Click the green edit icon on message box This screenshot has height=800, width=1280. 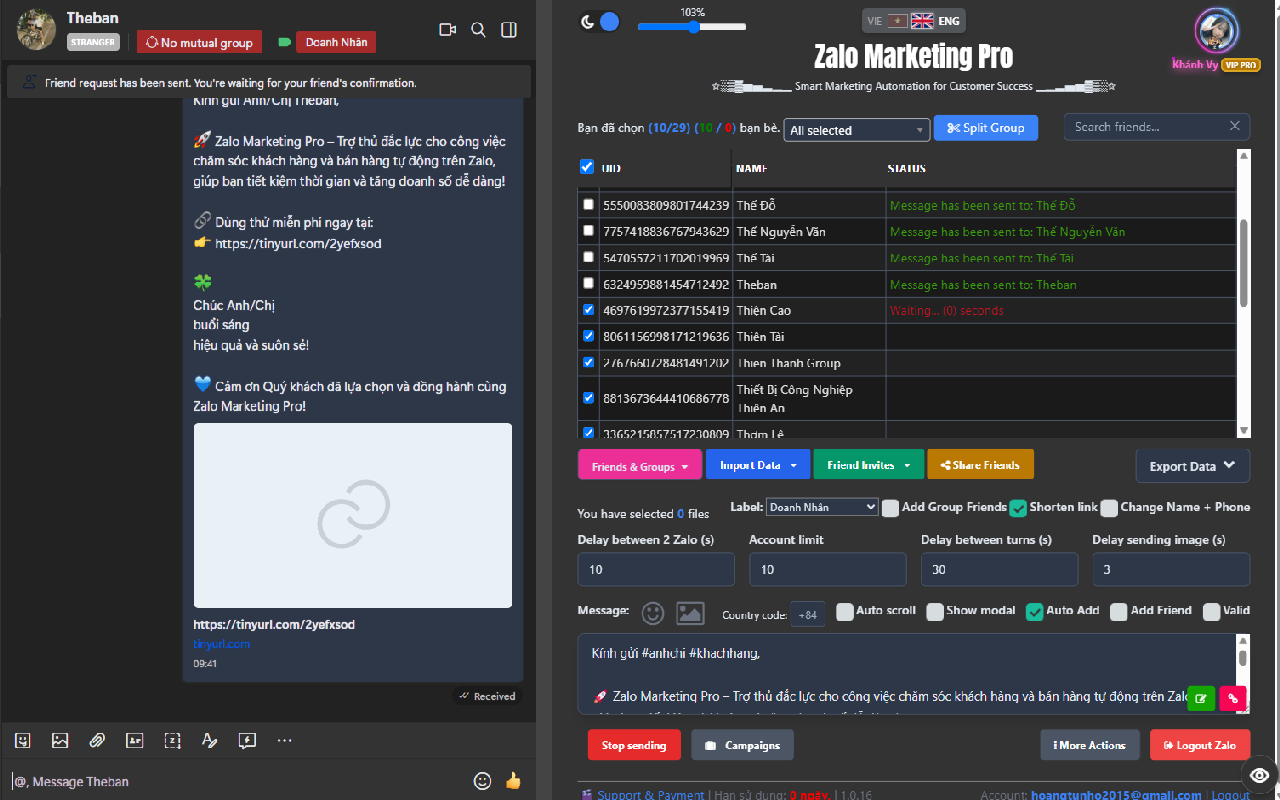coord(1200,698)
